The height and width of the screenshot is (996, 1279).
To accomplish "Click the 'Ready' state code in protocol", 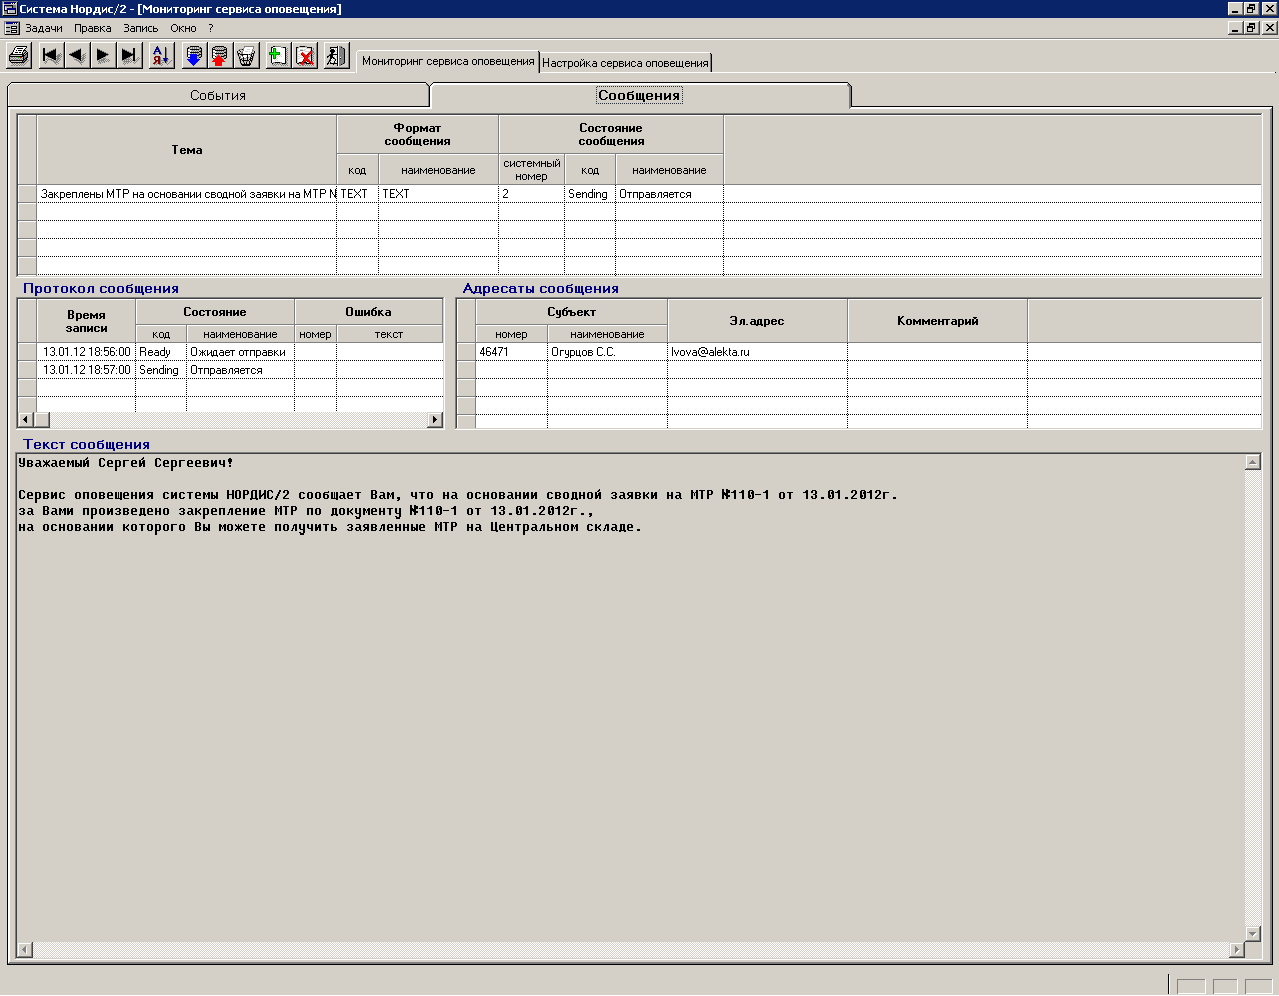I will click(161, 352).
